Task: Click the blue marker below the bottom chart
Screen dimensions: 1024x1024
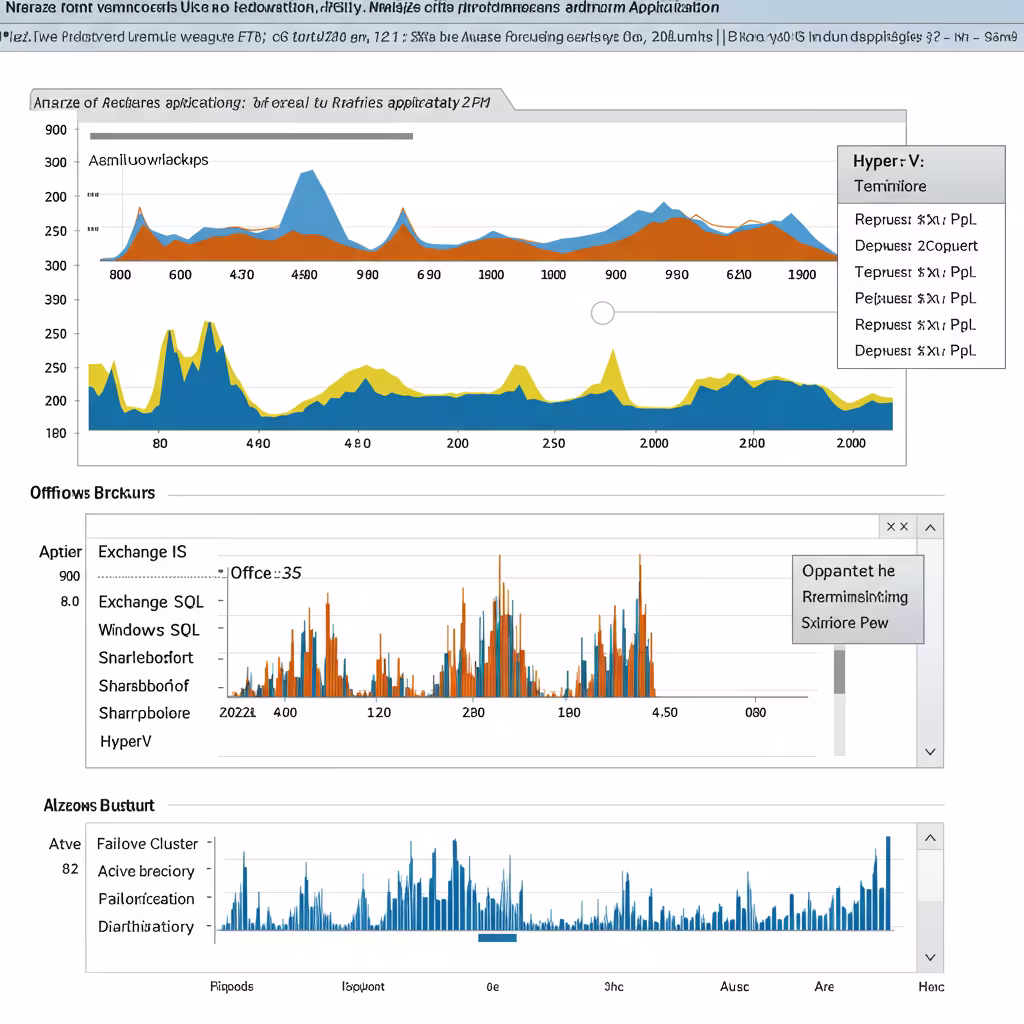Action: coord(497,938)
